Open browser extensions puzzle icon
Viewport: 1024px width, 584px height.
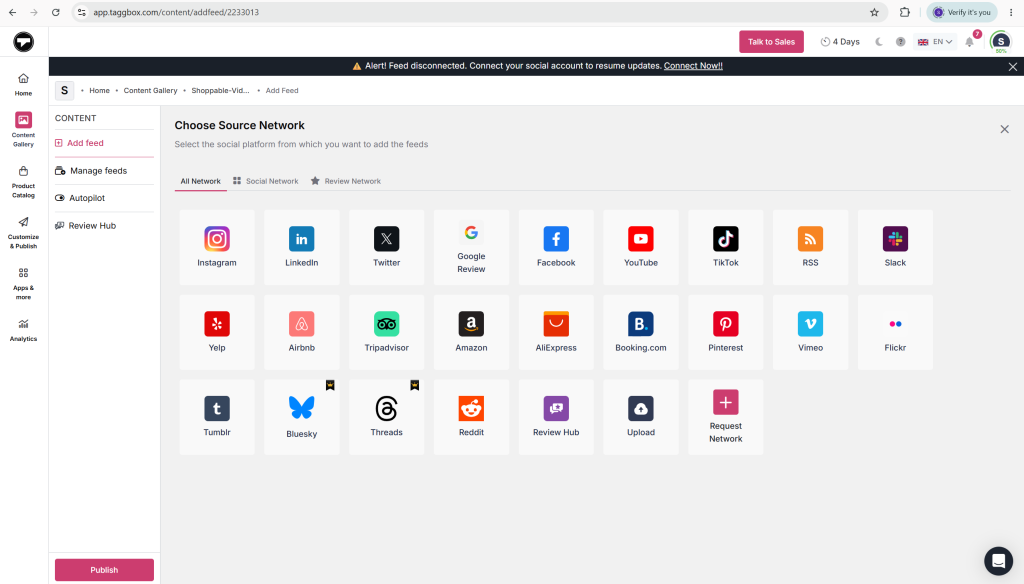(x=904, y=12)
